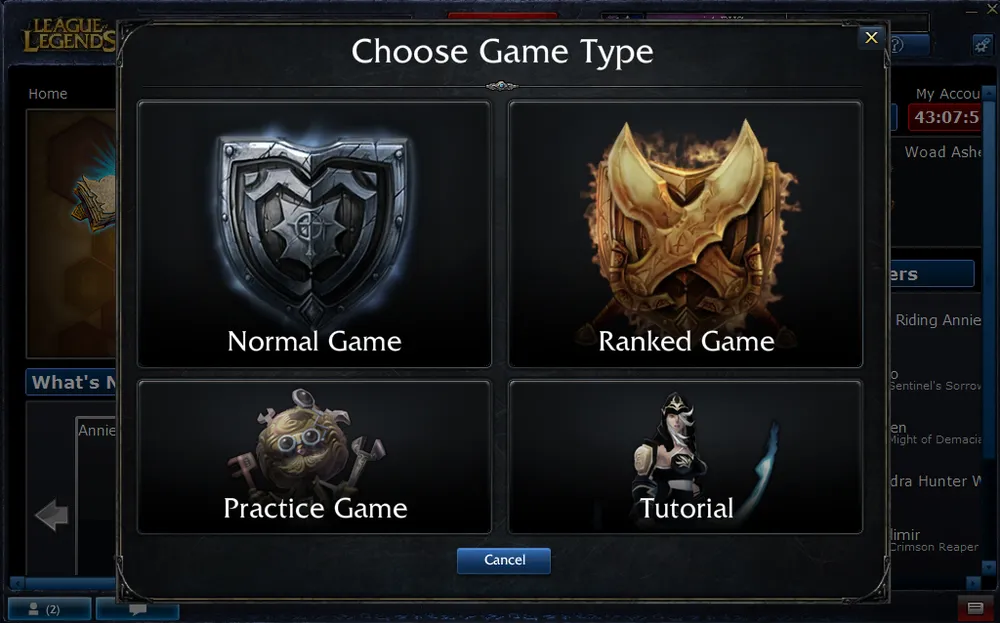
Task: Go to the Home tab
Action: [x=48, y=94]
